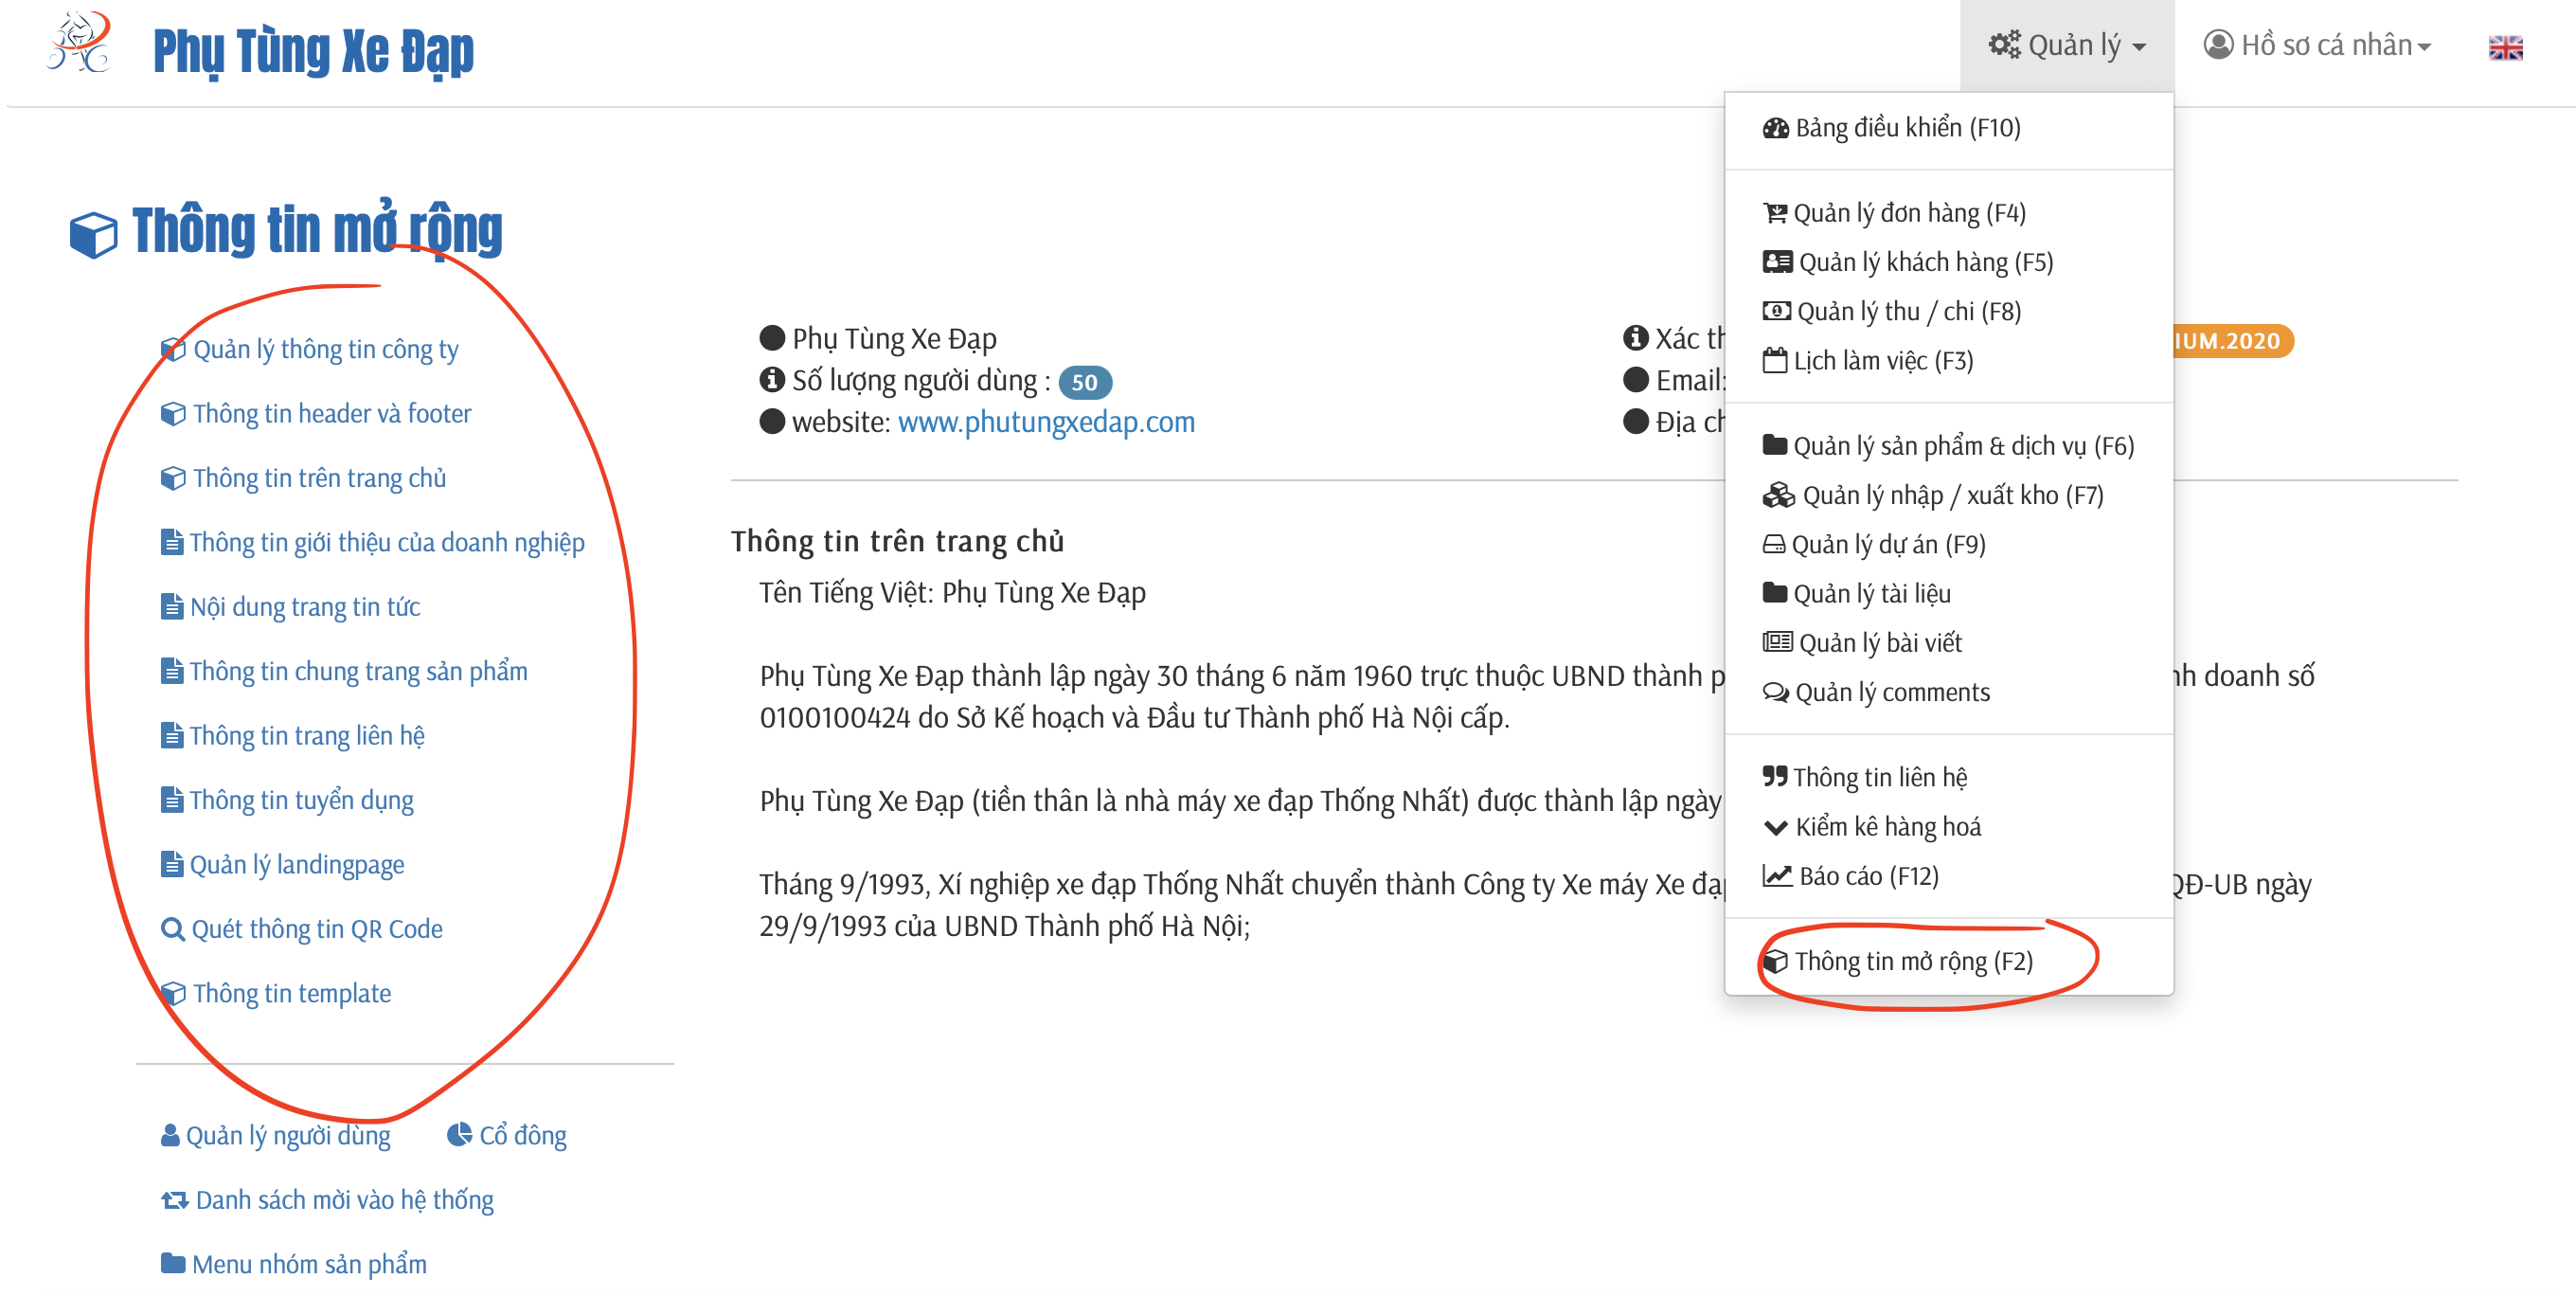Click the shopping cart icon for Quản lý đơn hàng
Screen dimensions: 2576x1296
tap(1774, 213)
